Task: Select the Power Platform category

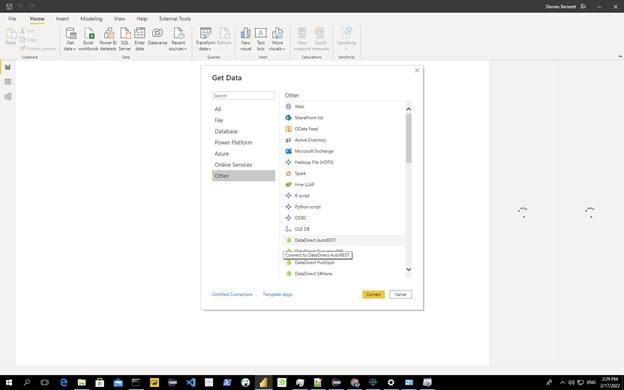Action: point(243,142)
